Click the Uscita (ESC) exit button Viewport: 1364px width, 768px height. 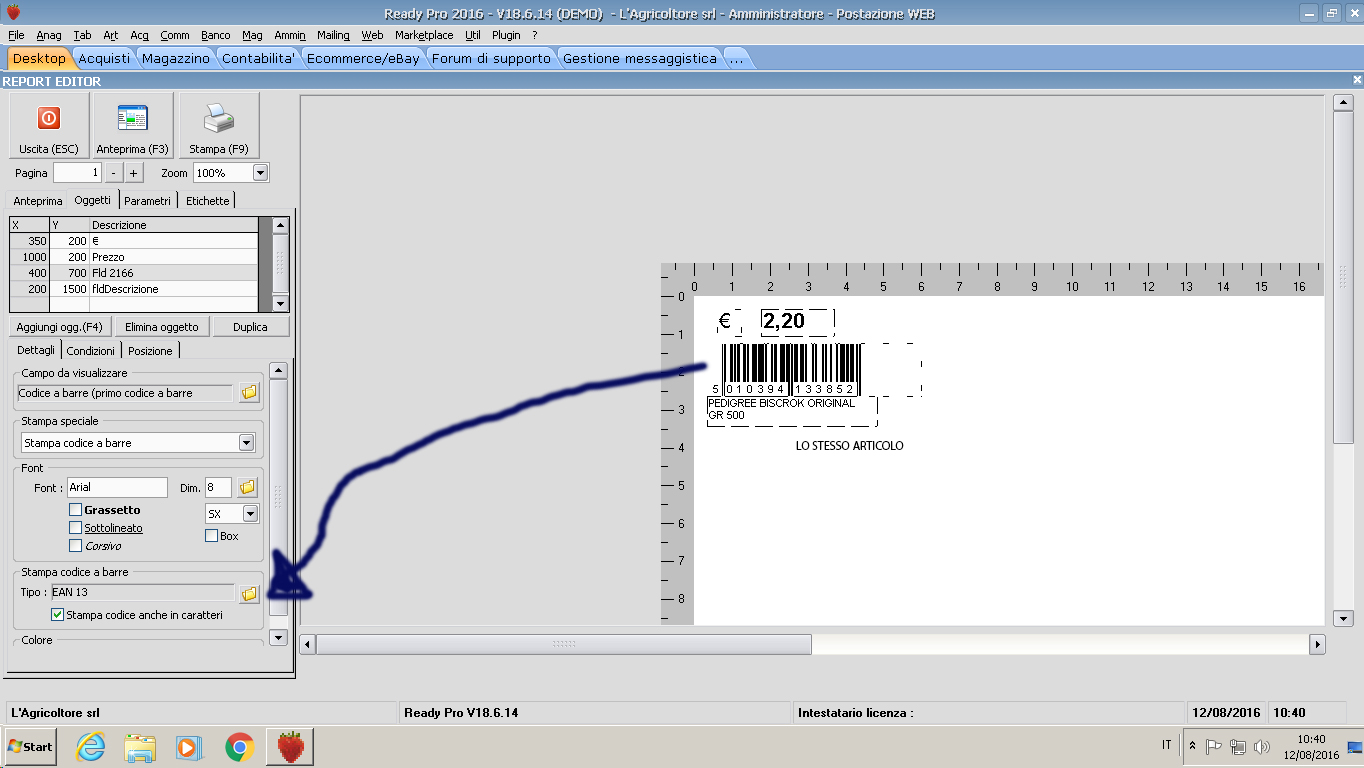tap(49, 125)
